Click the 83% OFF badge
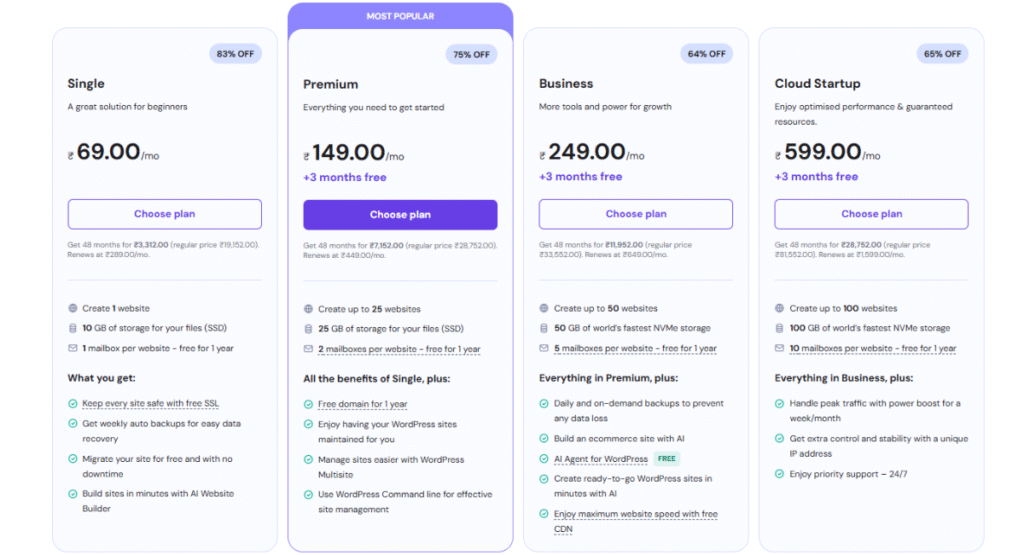Viewport: 1024px width, 555px height. 235,54
